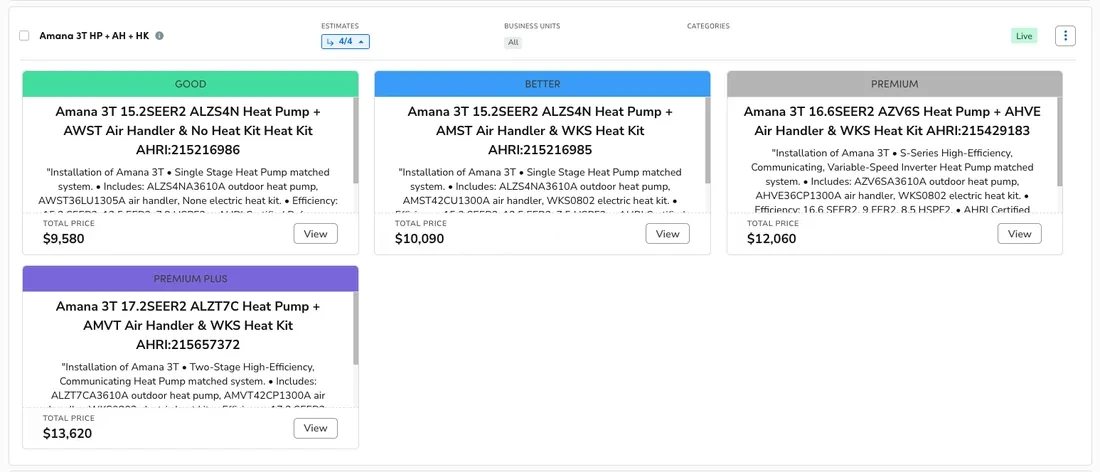
Task: Click the Live status badge
Action: pyautogui.click(x=1024, y=36)
